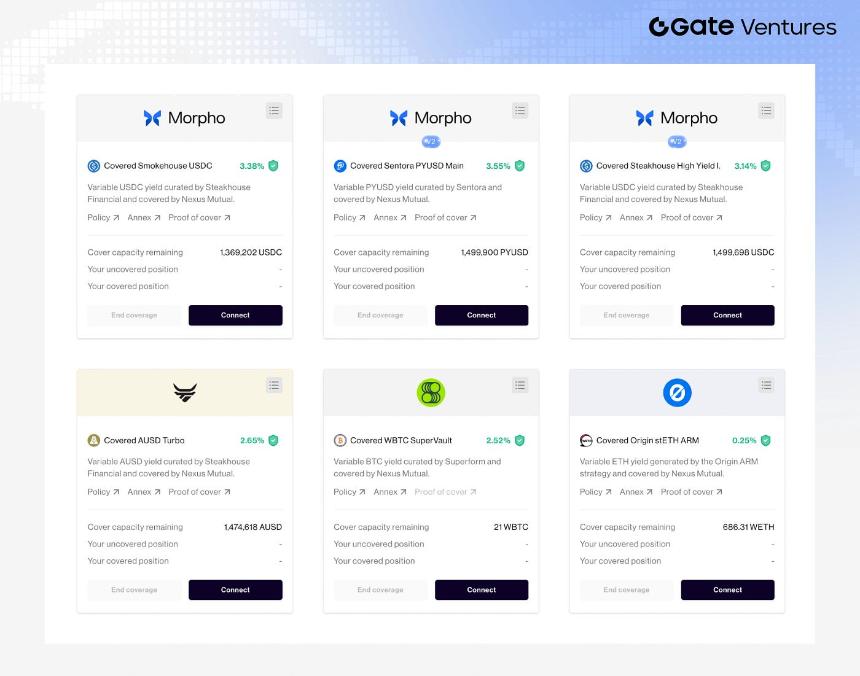Image resolution: width=860 pixels, height=676 pixels.
Task: Click the PYUSD token icon for Covered Sentora PYUSD Main
Action: [x=340, y=166]
